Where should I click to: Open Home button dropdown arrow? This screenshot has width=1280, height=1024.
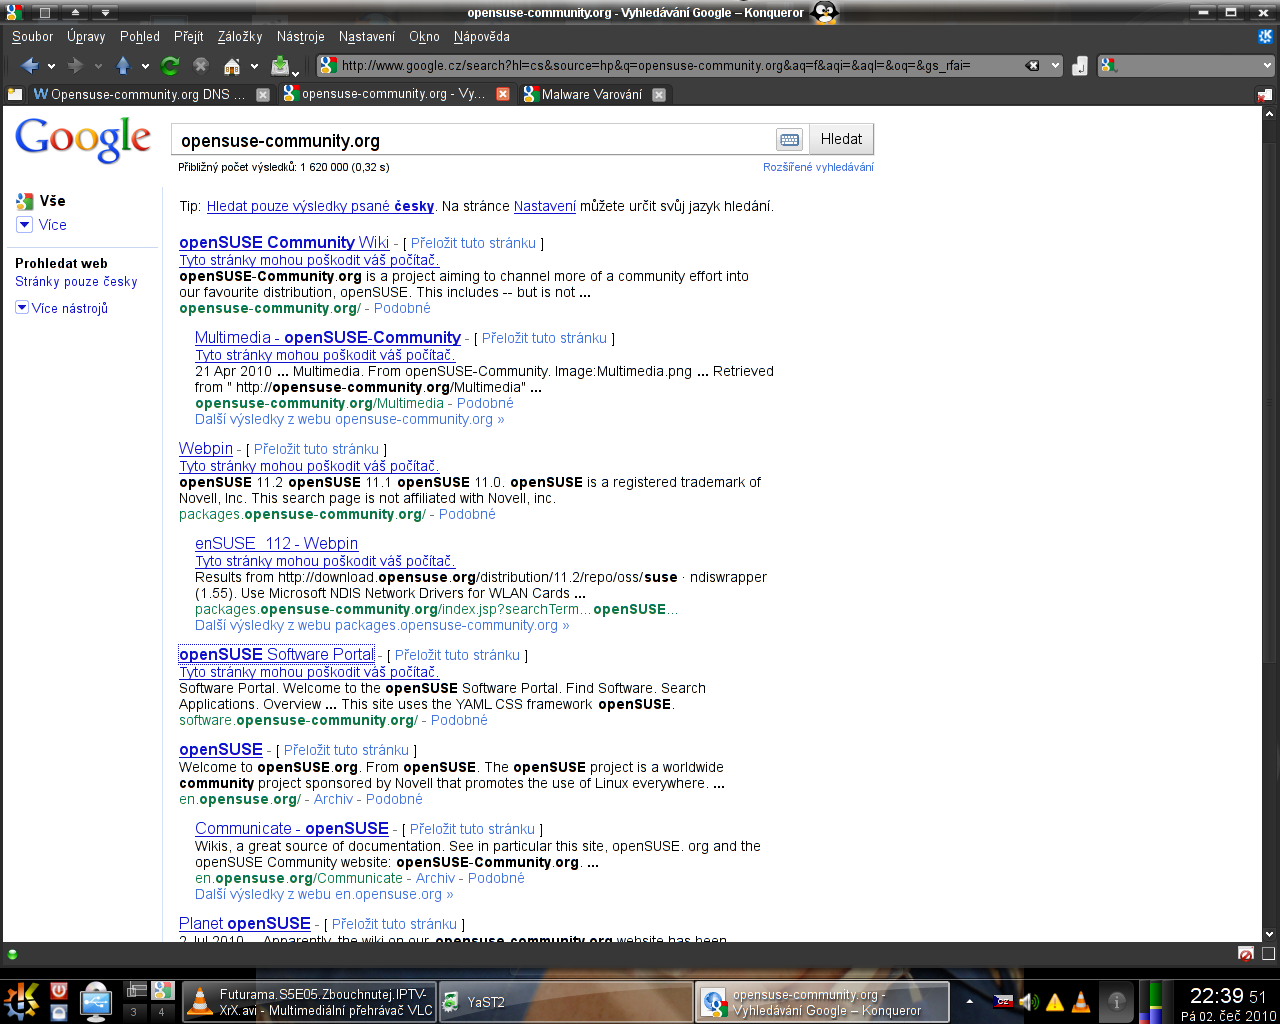point(254,67)
